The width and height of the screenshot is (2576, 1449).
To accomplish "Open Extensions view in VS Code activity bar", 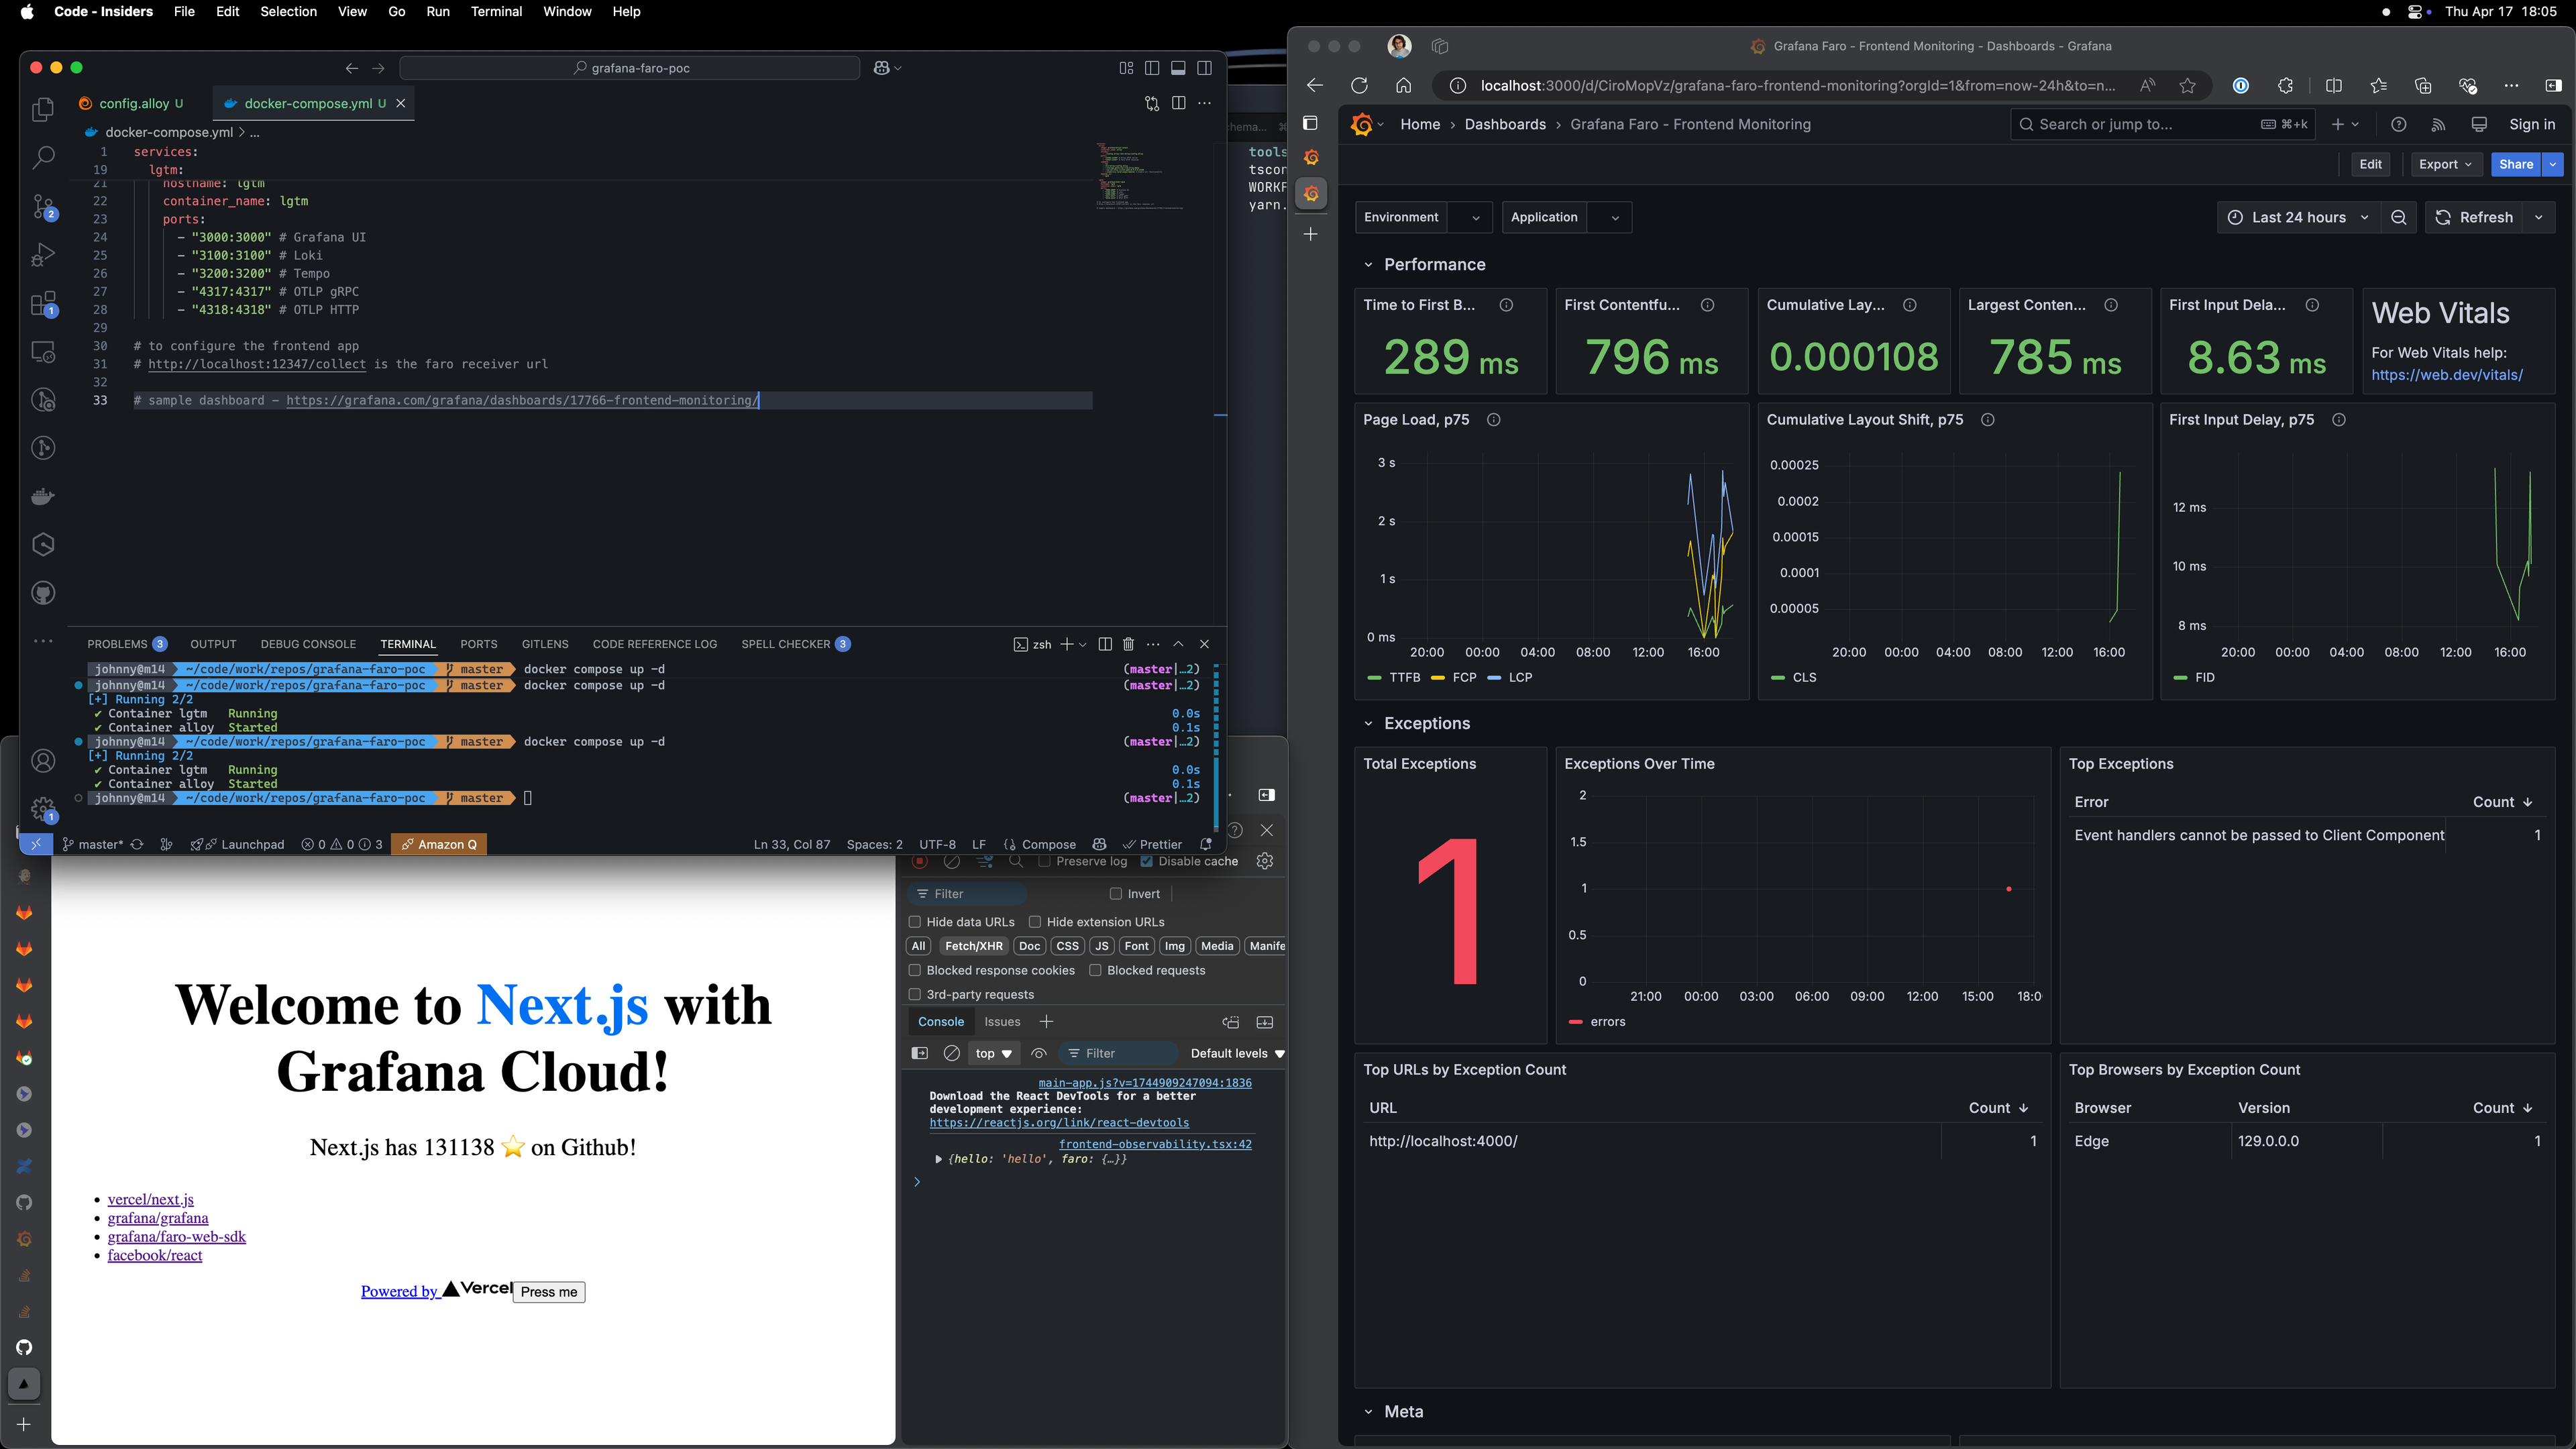I will [43, 303].
